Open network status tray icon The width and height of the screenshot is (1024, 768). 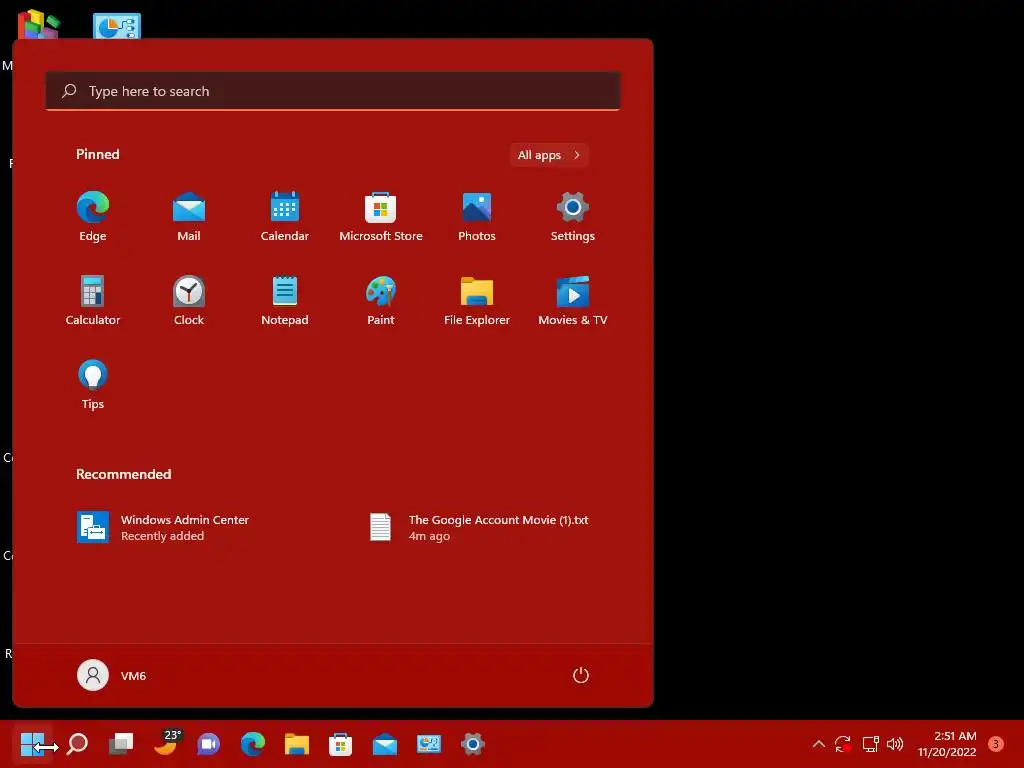(x=870, y=744)
